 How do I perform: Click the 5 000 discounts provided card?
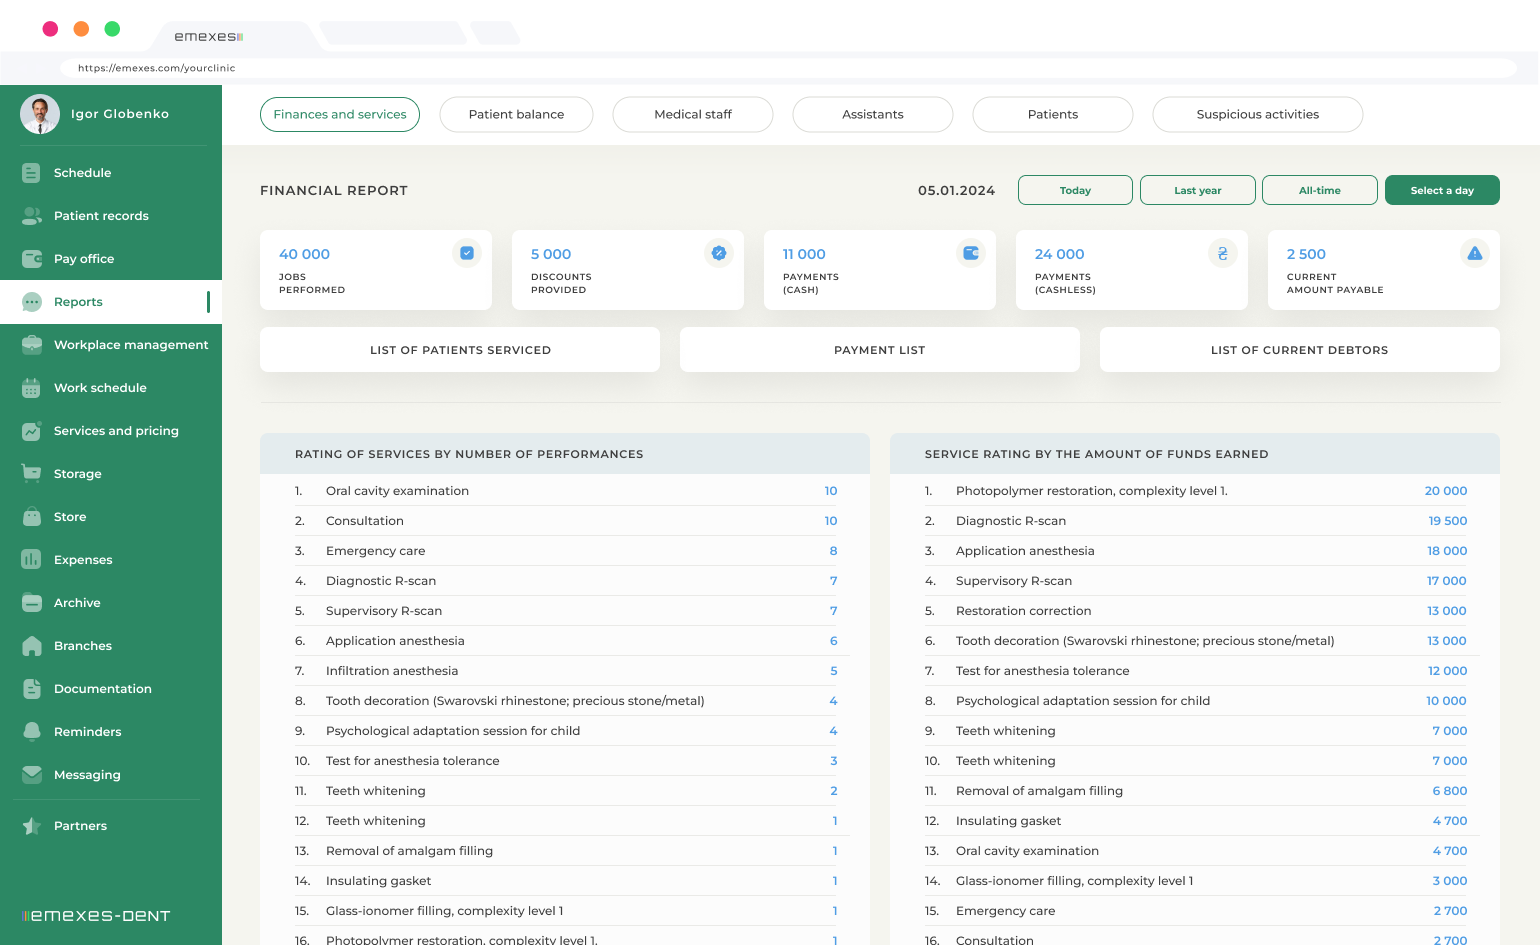[x=628, y=270]
